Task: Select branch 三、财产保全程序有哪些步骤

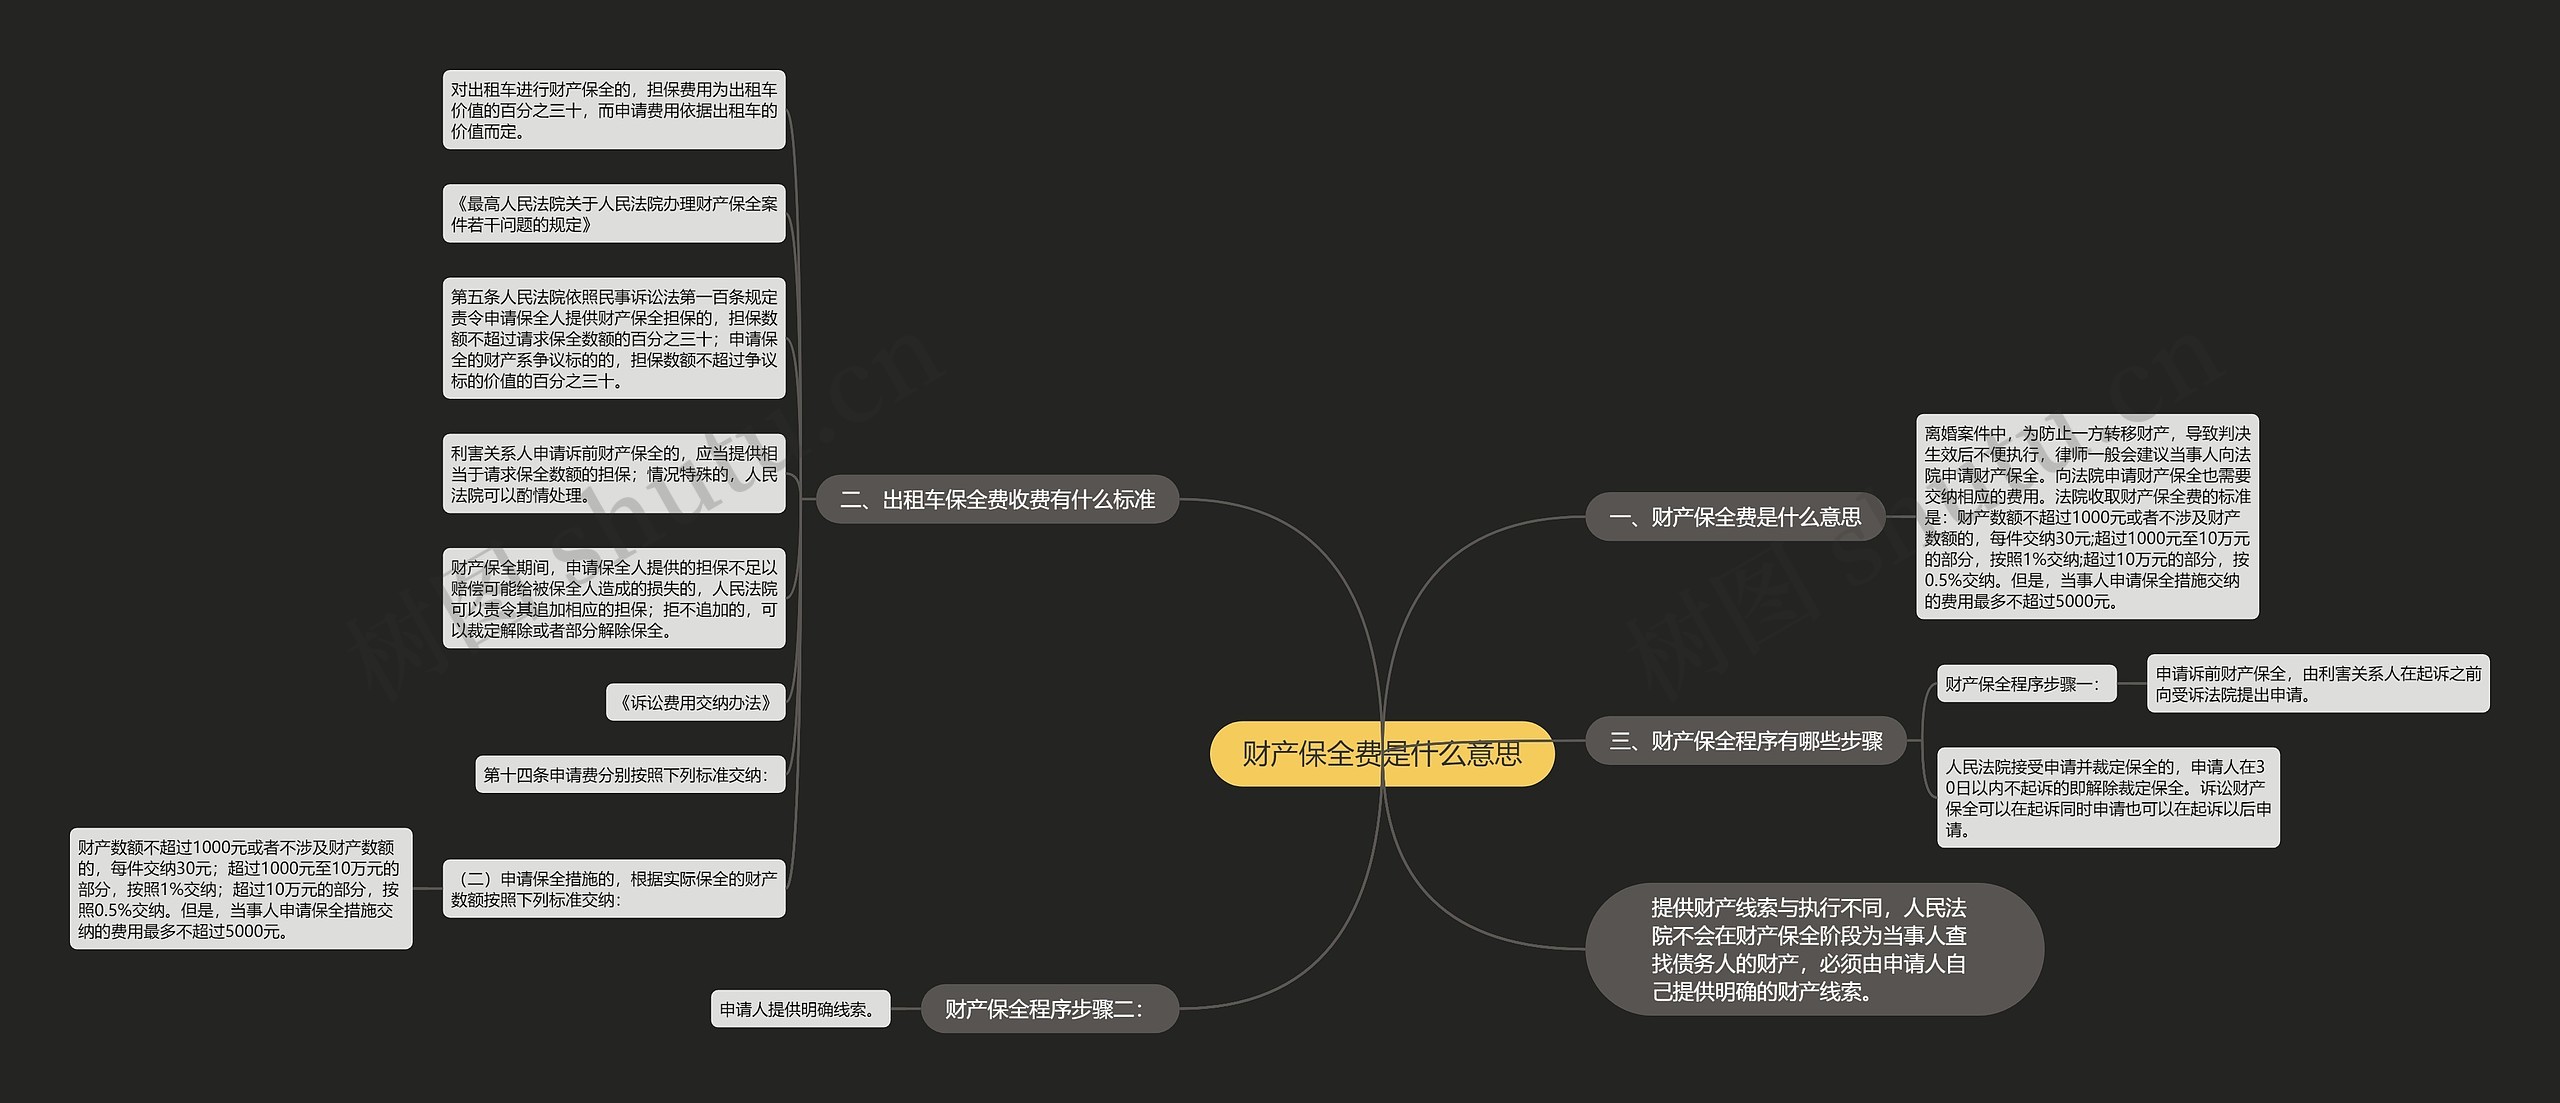Action: [1746, 741]
